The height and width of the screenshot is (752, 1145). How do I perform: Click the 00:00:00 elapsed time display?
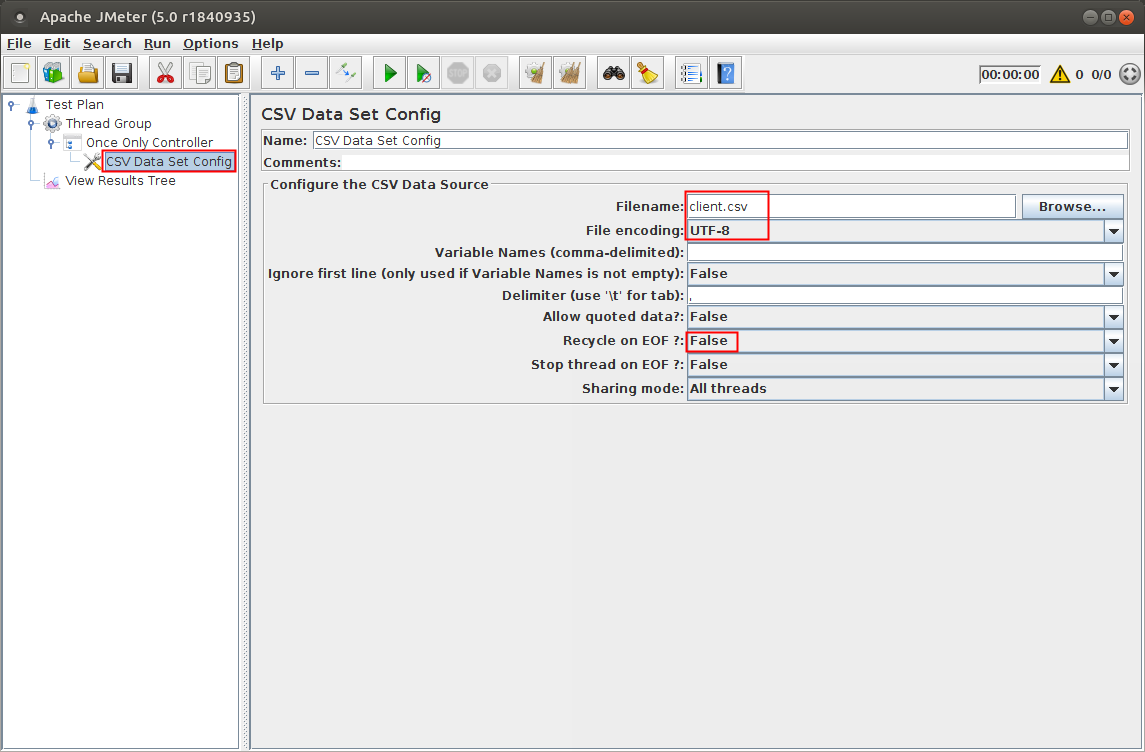[1010, 74]
